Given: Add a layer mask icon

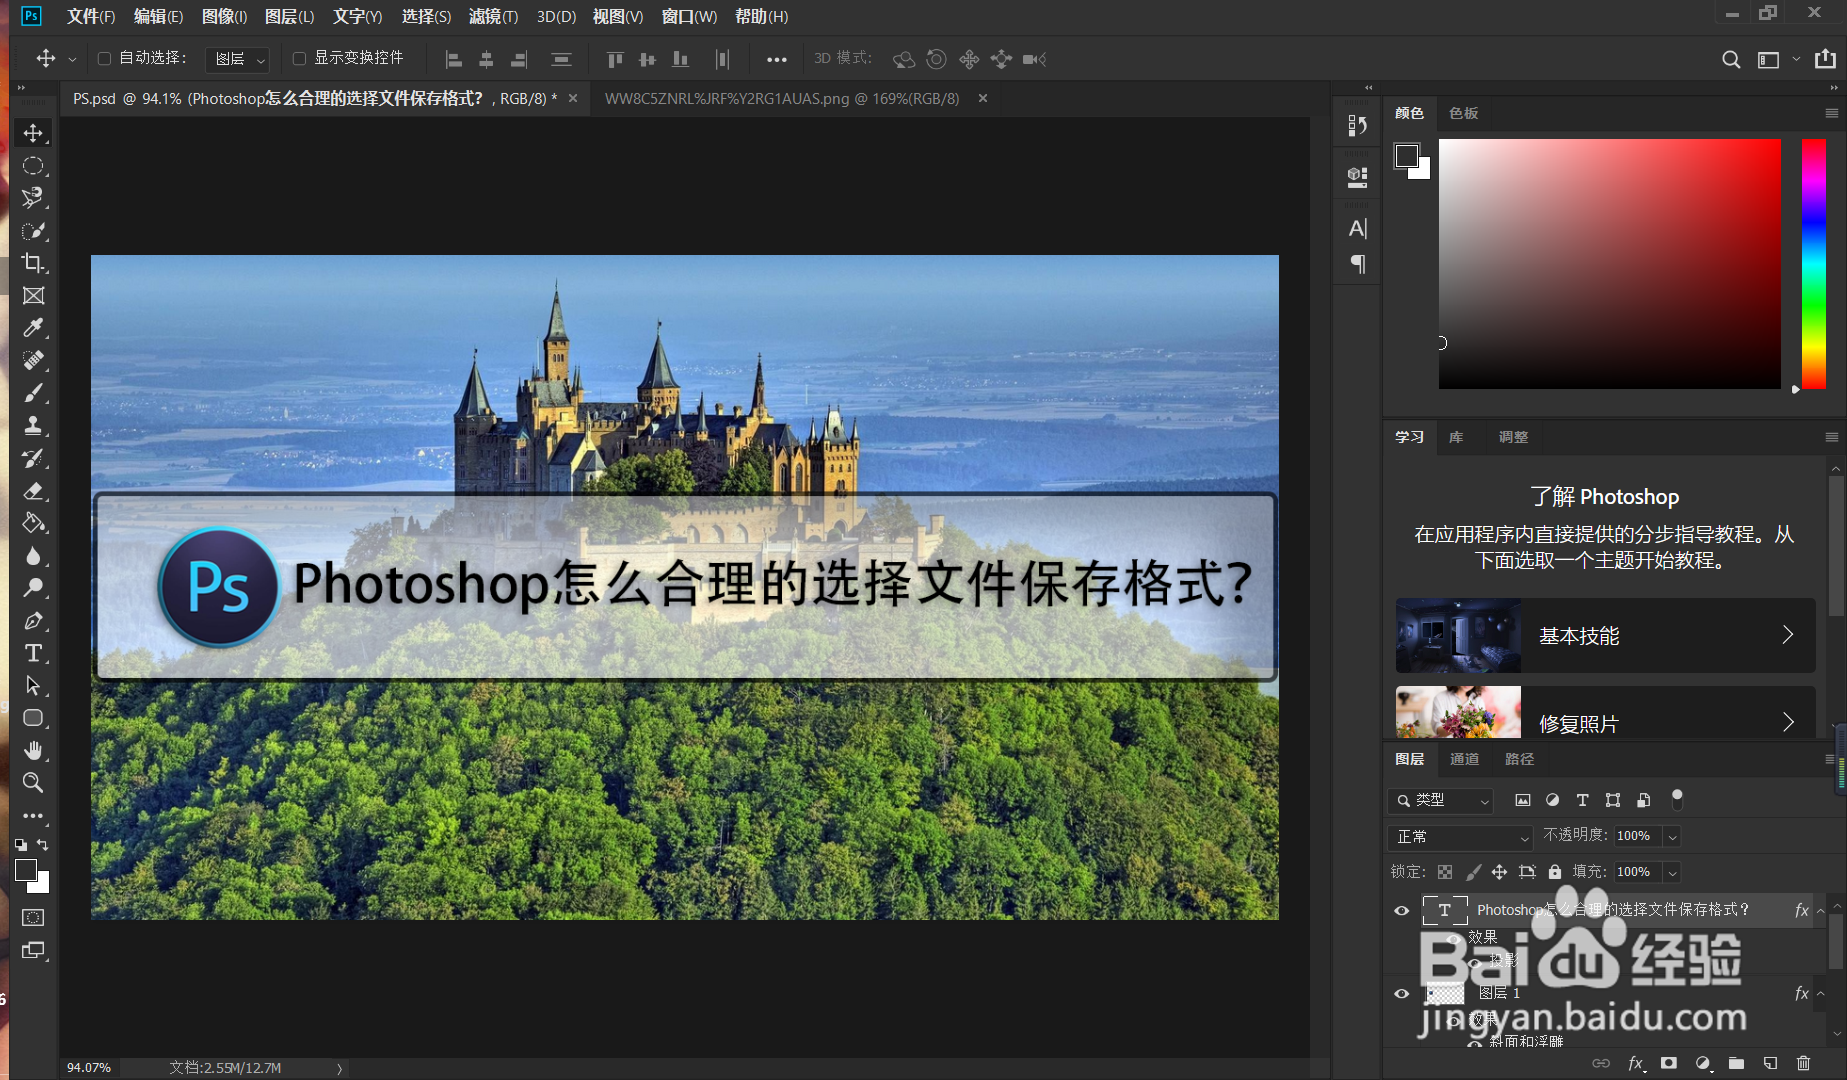Looking at the screenshot, I should pyautogui.click(x=1669, y=1063).
